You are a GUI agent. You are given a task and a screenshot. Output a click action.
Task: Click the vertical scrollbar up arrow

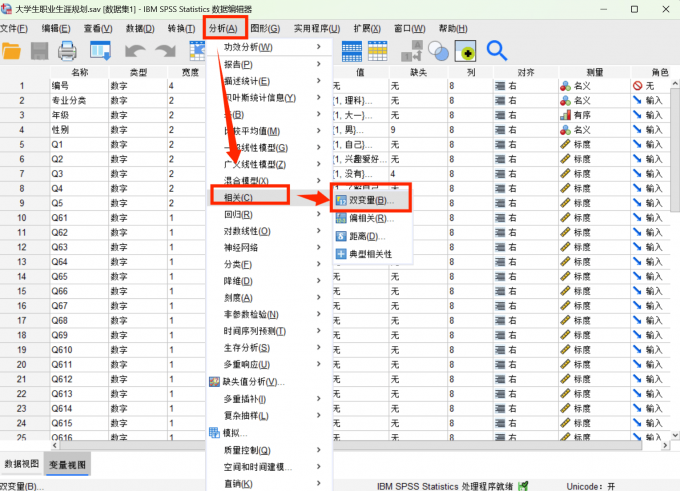675,83
